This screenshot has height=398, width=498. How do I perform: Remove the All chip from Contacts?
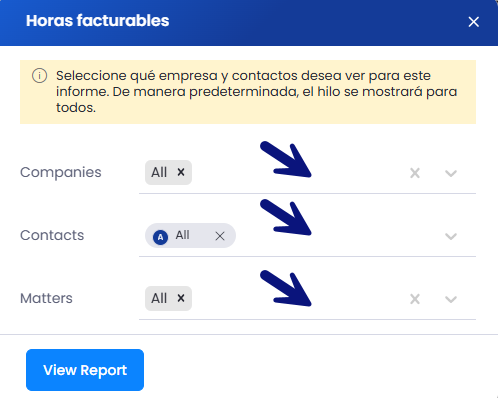220,236
